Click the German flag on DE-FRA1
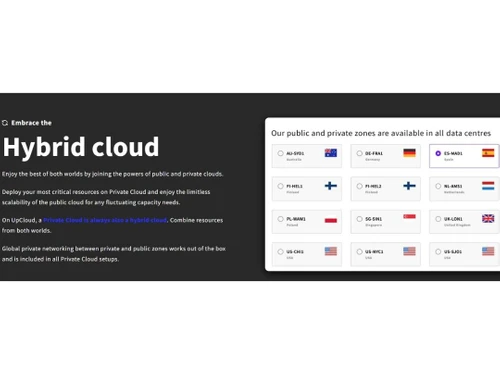Screen dimensions: 500x375 coord(409,153)
